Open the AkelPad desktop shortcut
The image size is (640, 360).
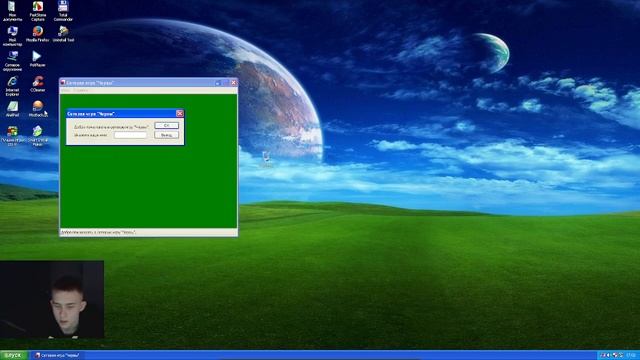[x=12, y=109]
